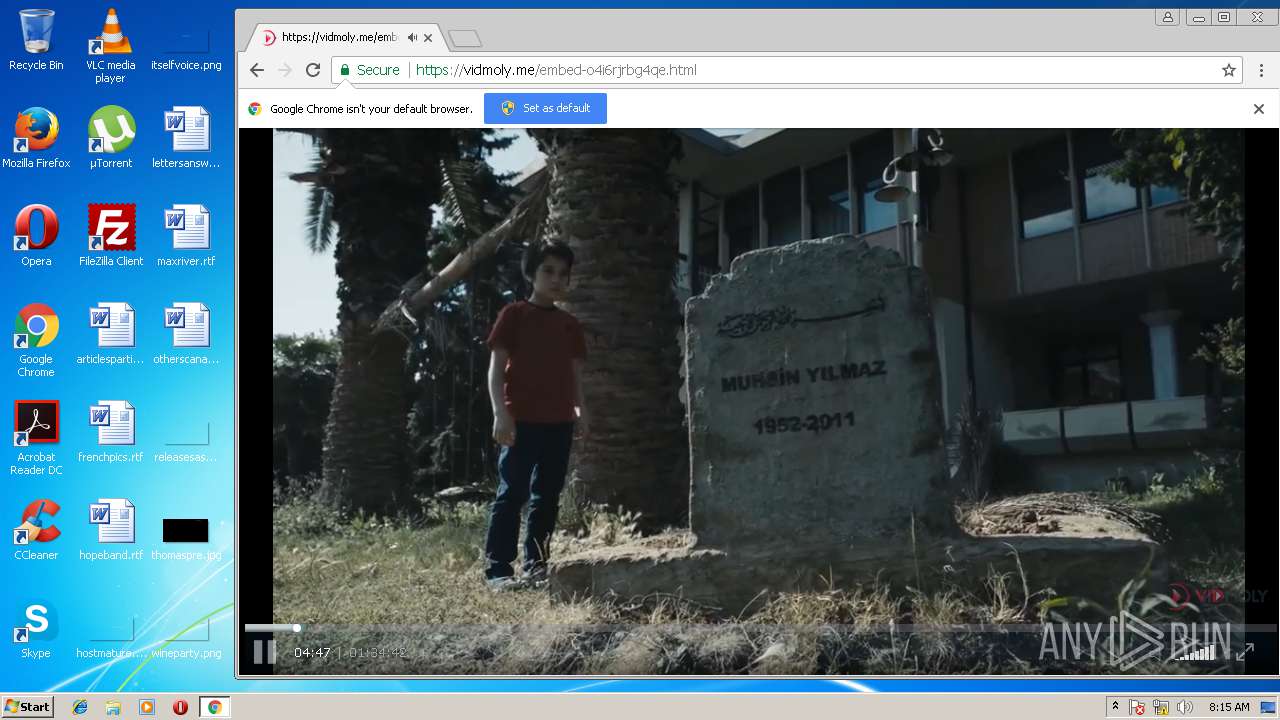This screenshot has height=720, width=1280.
Task: Switch to Chrome via taskbar button
Action: pyautogui.click(x=214, y=707)
